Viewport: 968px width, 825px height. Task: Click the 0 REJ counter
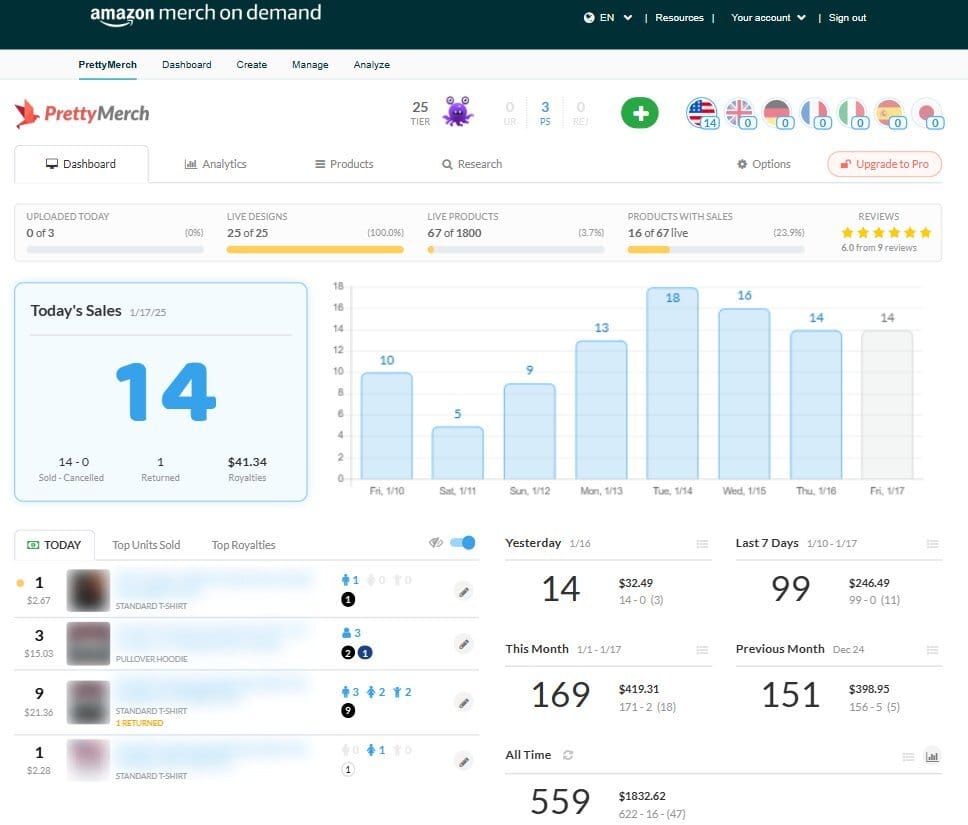pos(580,113)
